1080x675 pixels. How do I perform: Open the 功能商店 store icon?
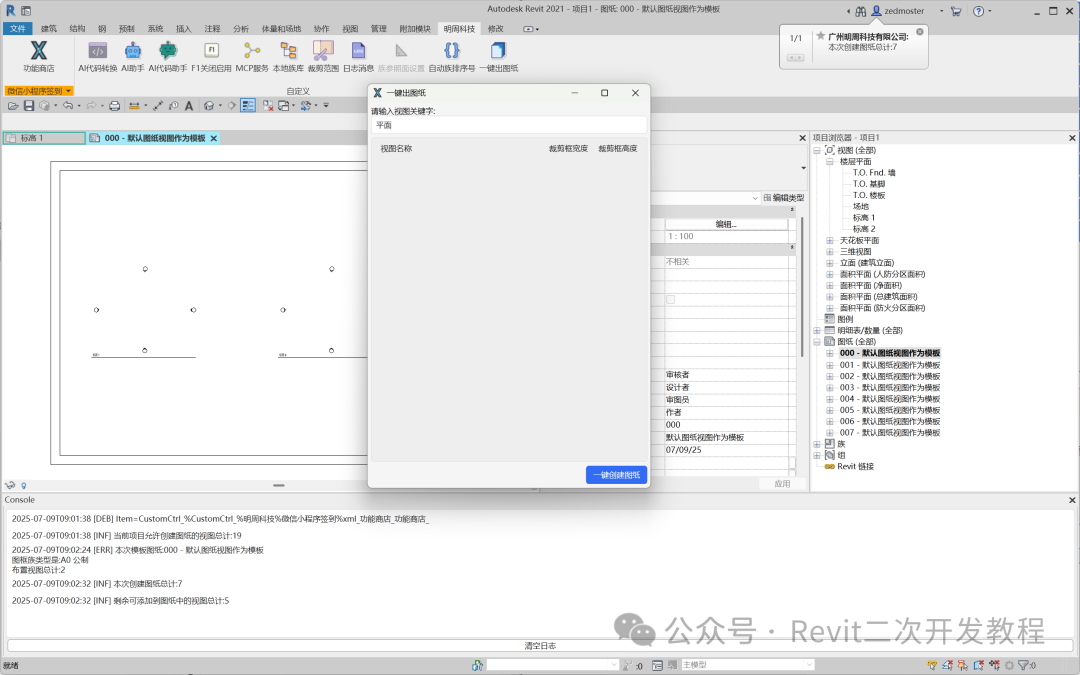pos(39,56)
